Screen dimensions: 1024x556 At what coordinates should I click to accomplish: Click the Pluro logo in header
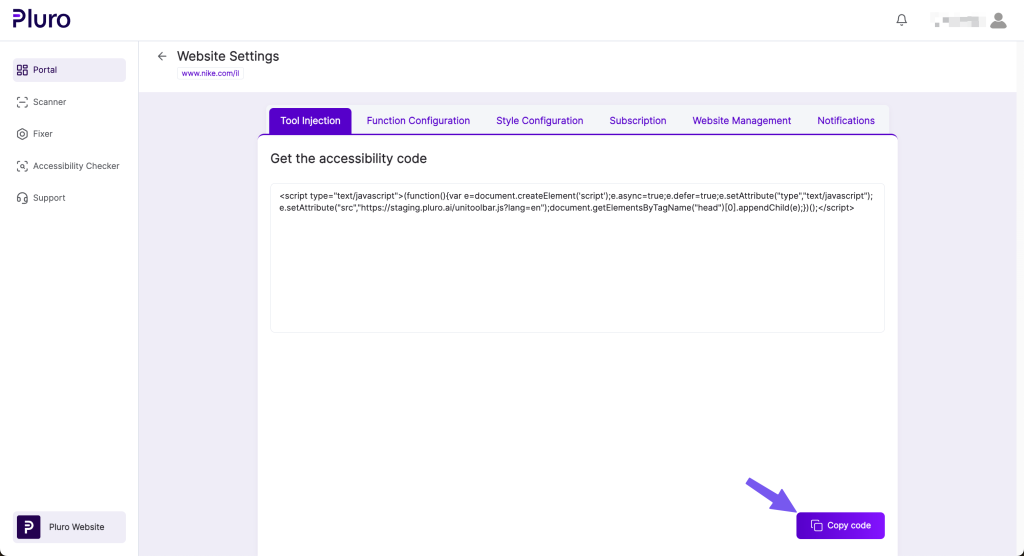(41, 19)
